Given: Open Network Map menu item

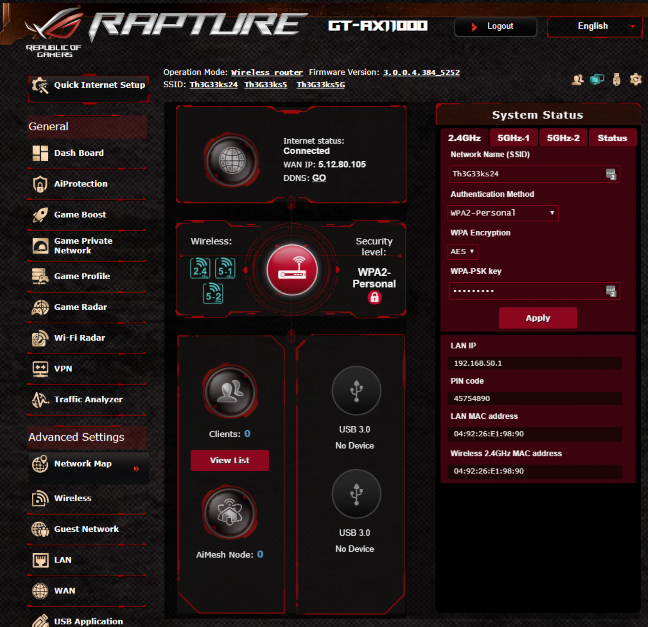Looking at the screenshot, I should tap(88, 466).
